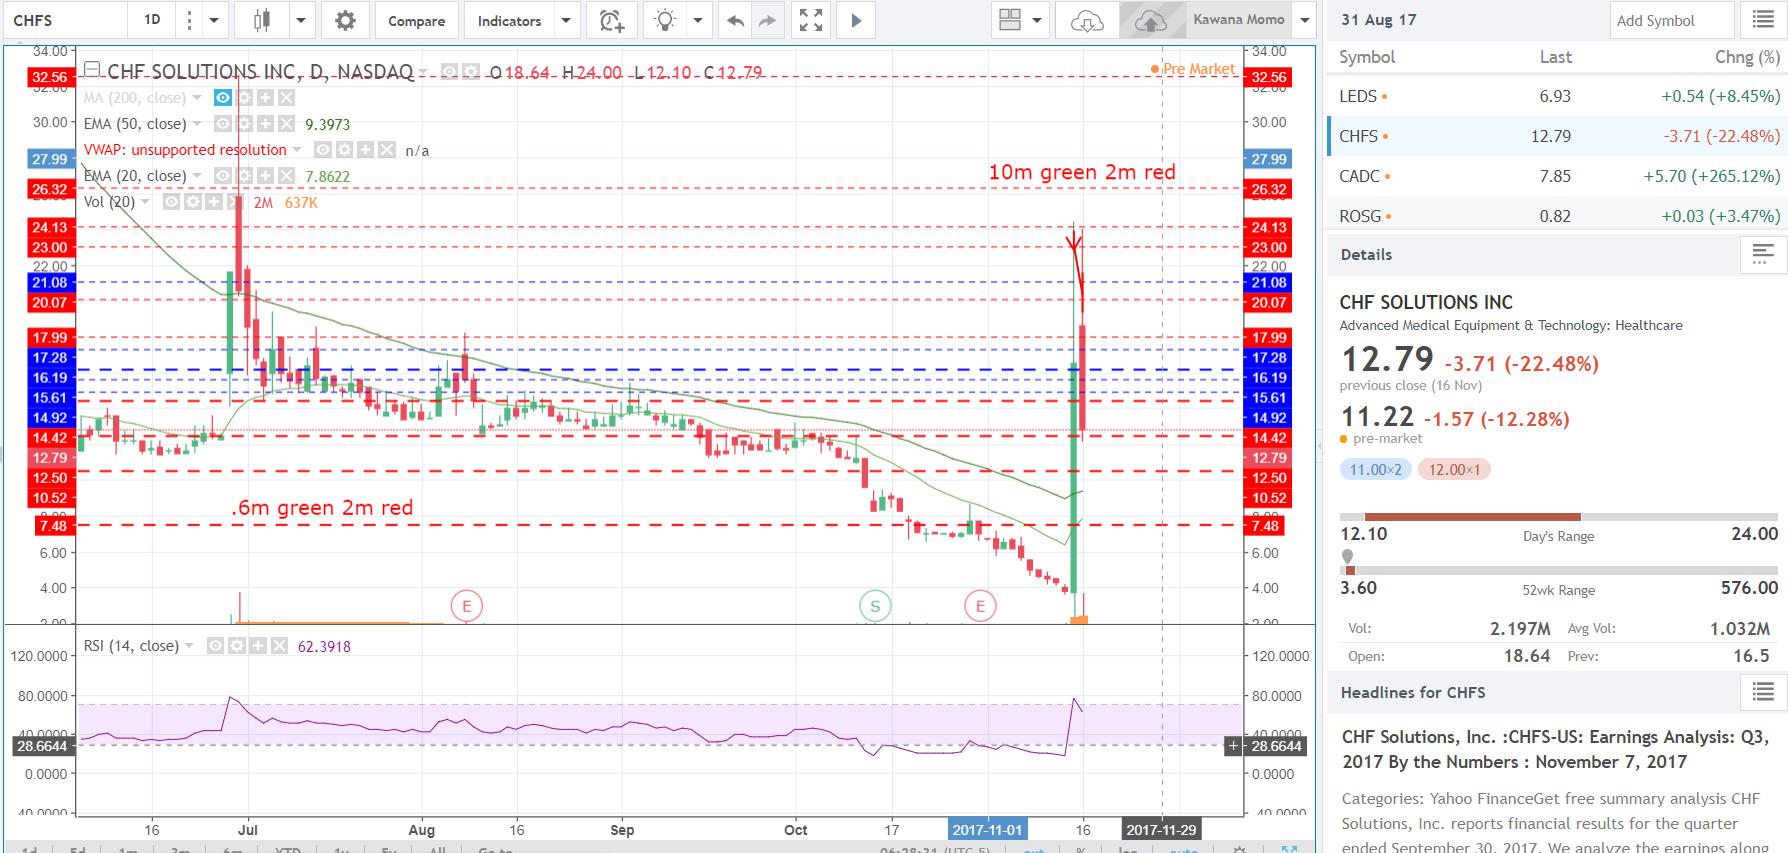Open settings gear for Vol (20) indicator
Image resolution: width=1788 pixels, height=853 pixels.
tap(193, 202)
